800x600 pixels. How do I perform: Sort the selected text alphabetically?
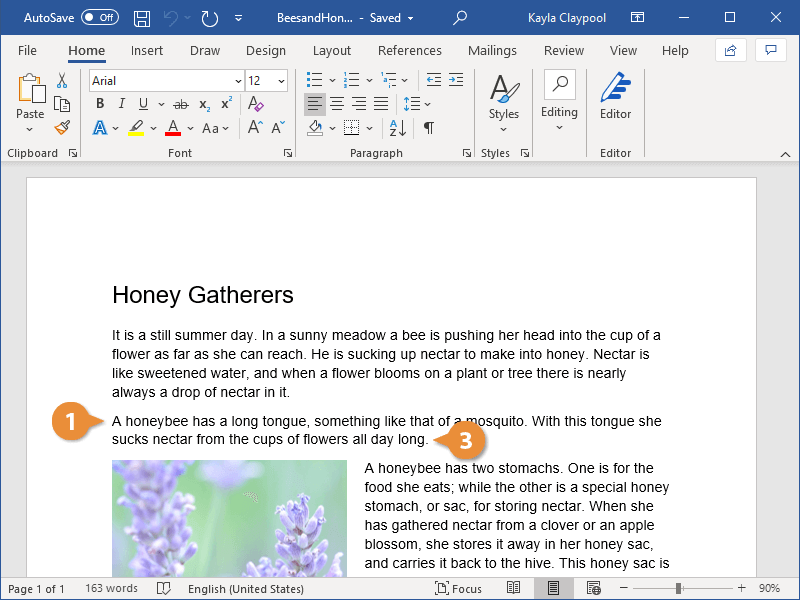coord(398,128)
